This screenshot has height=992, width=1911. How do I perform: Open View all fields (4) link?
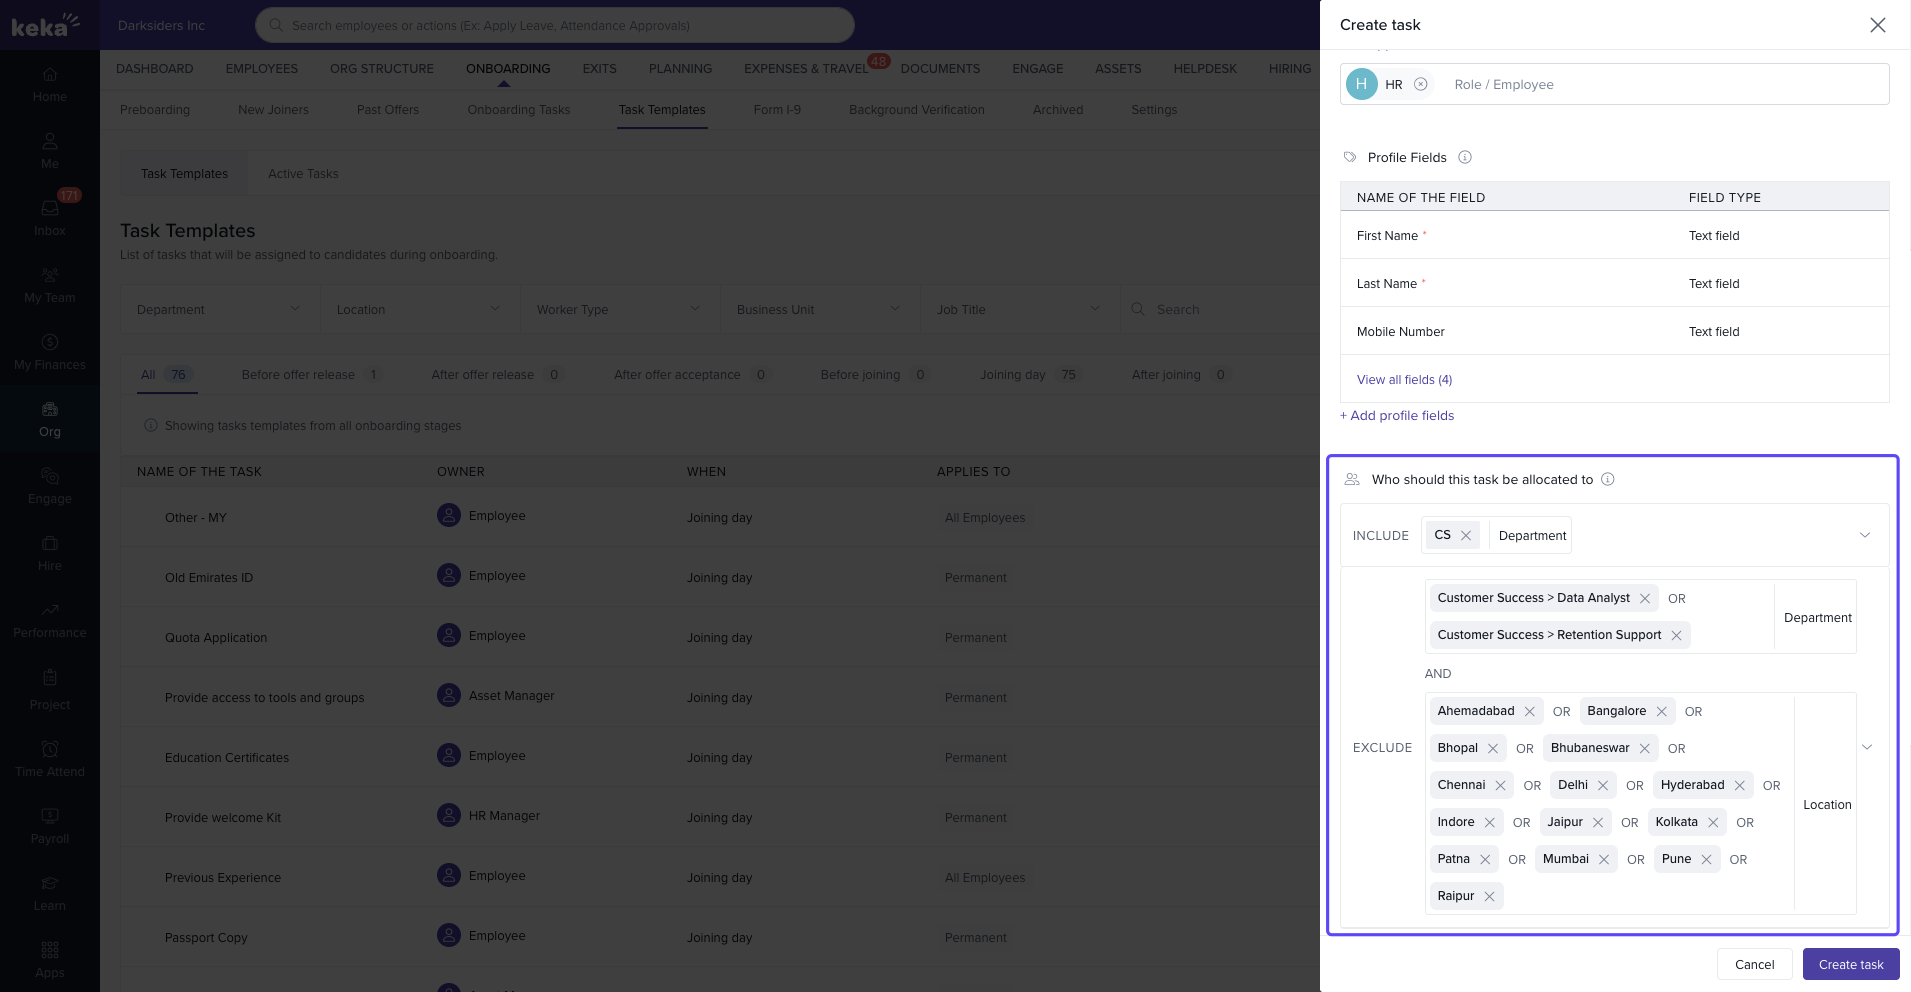click(x=1404, y=380)
